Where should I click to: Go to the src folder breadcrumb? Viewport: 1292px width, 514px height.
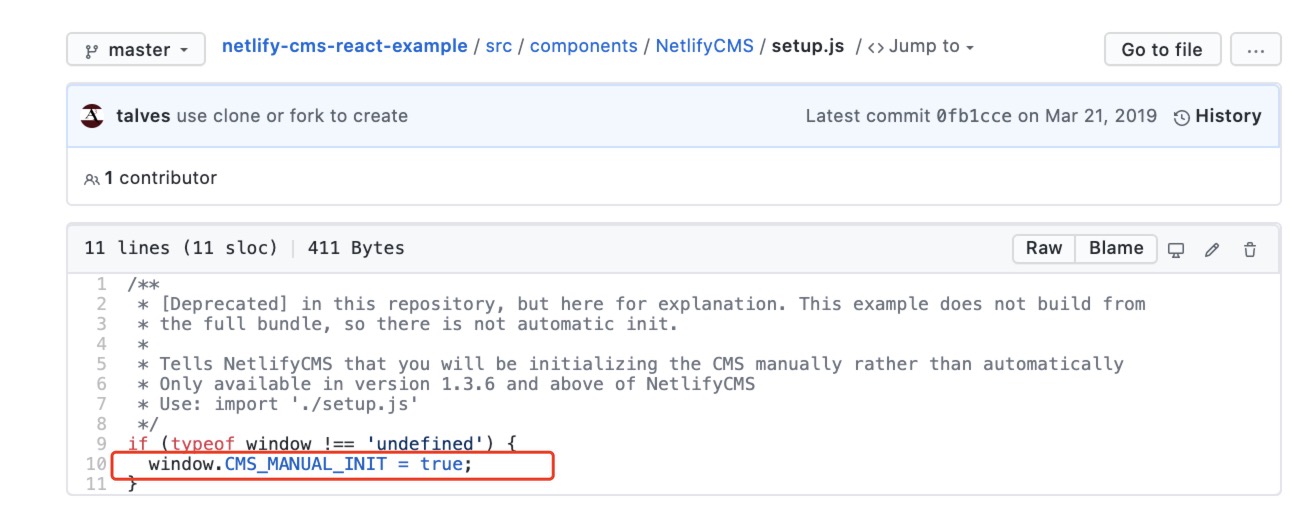[498, 46]
